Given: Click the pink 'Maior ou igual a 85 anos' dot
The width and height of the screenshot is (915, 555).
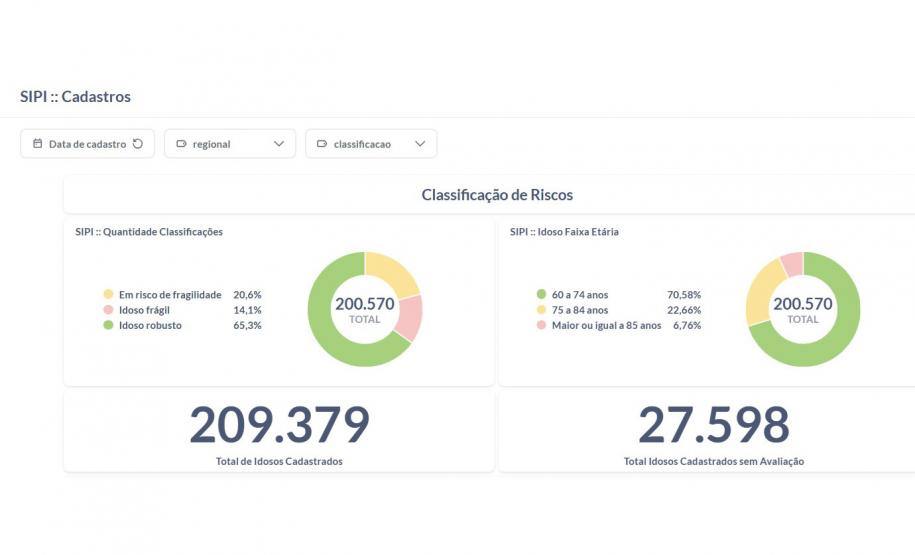Looking at the screenshot, I should 541,325.
